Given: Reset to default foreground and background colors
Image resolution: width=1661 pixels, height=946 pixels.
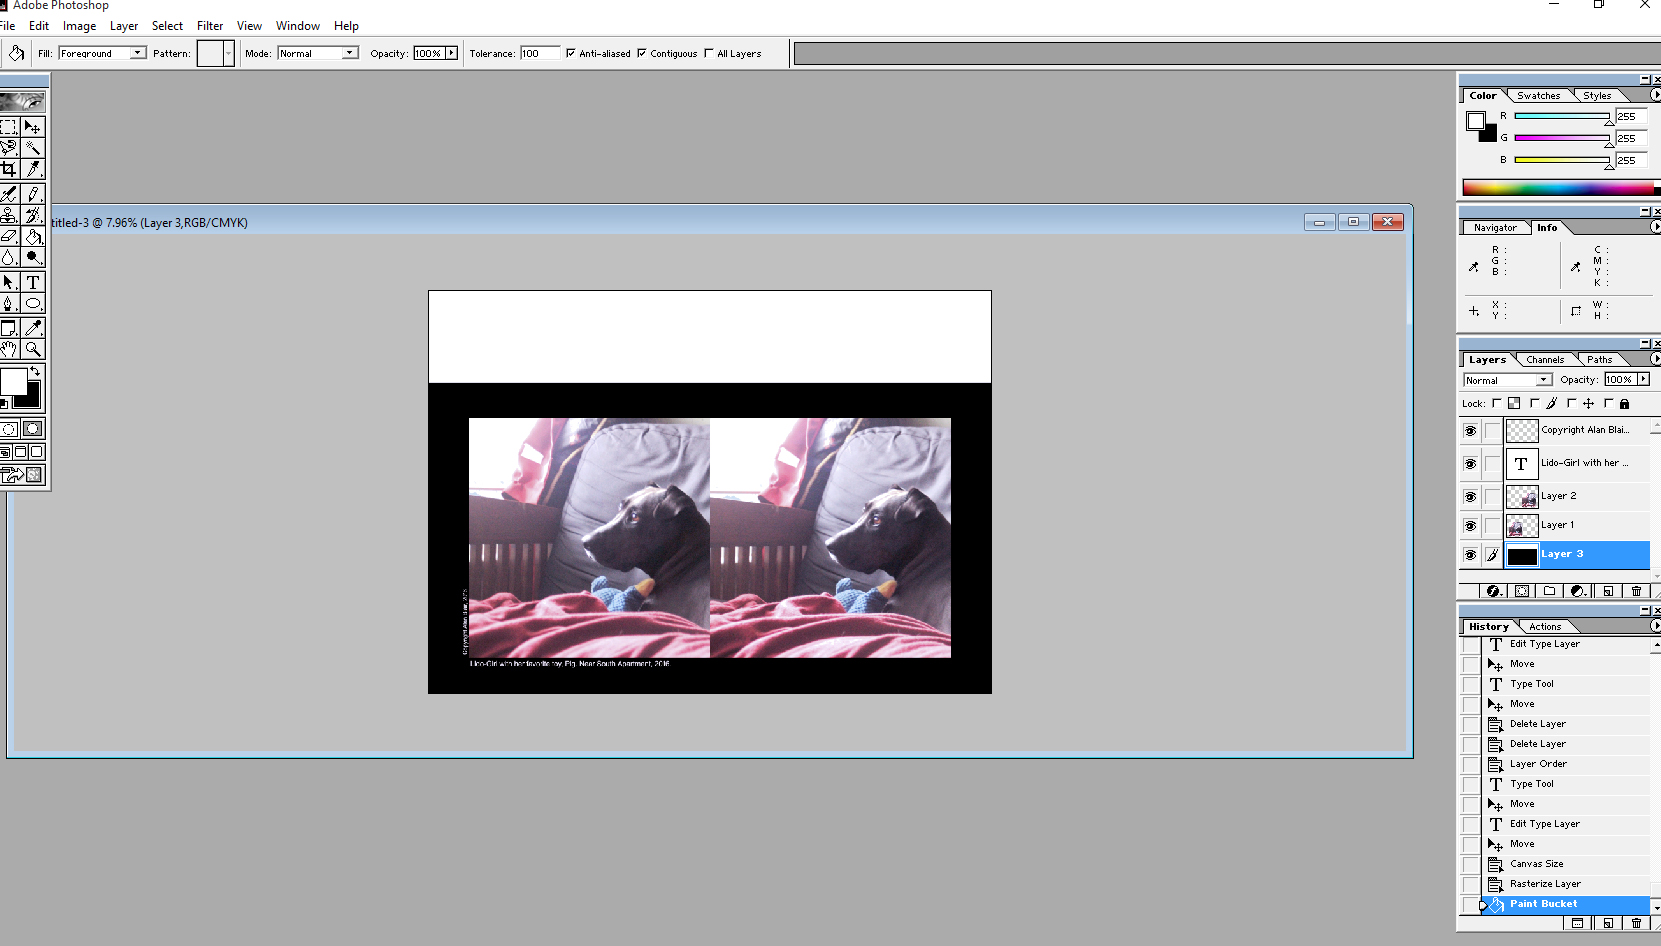Looking at the screenshot, I should tap(4, 403).
